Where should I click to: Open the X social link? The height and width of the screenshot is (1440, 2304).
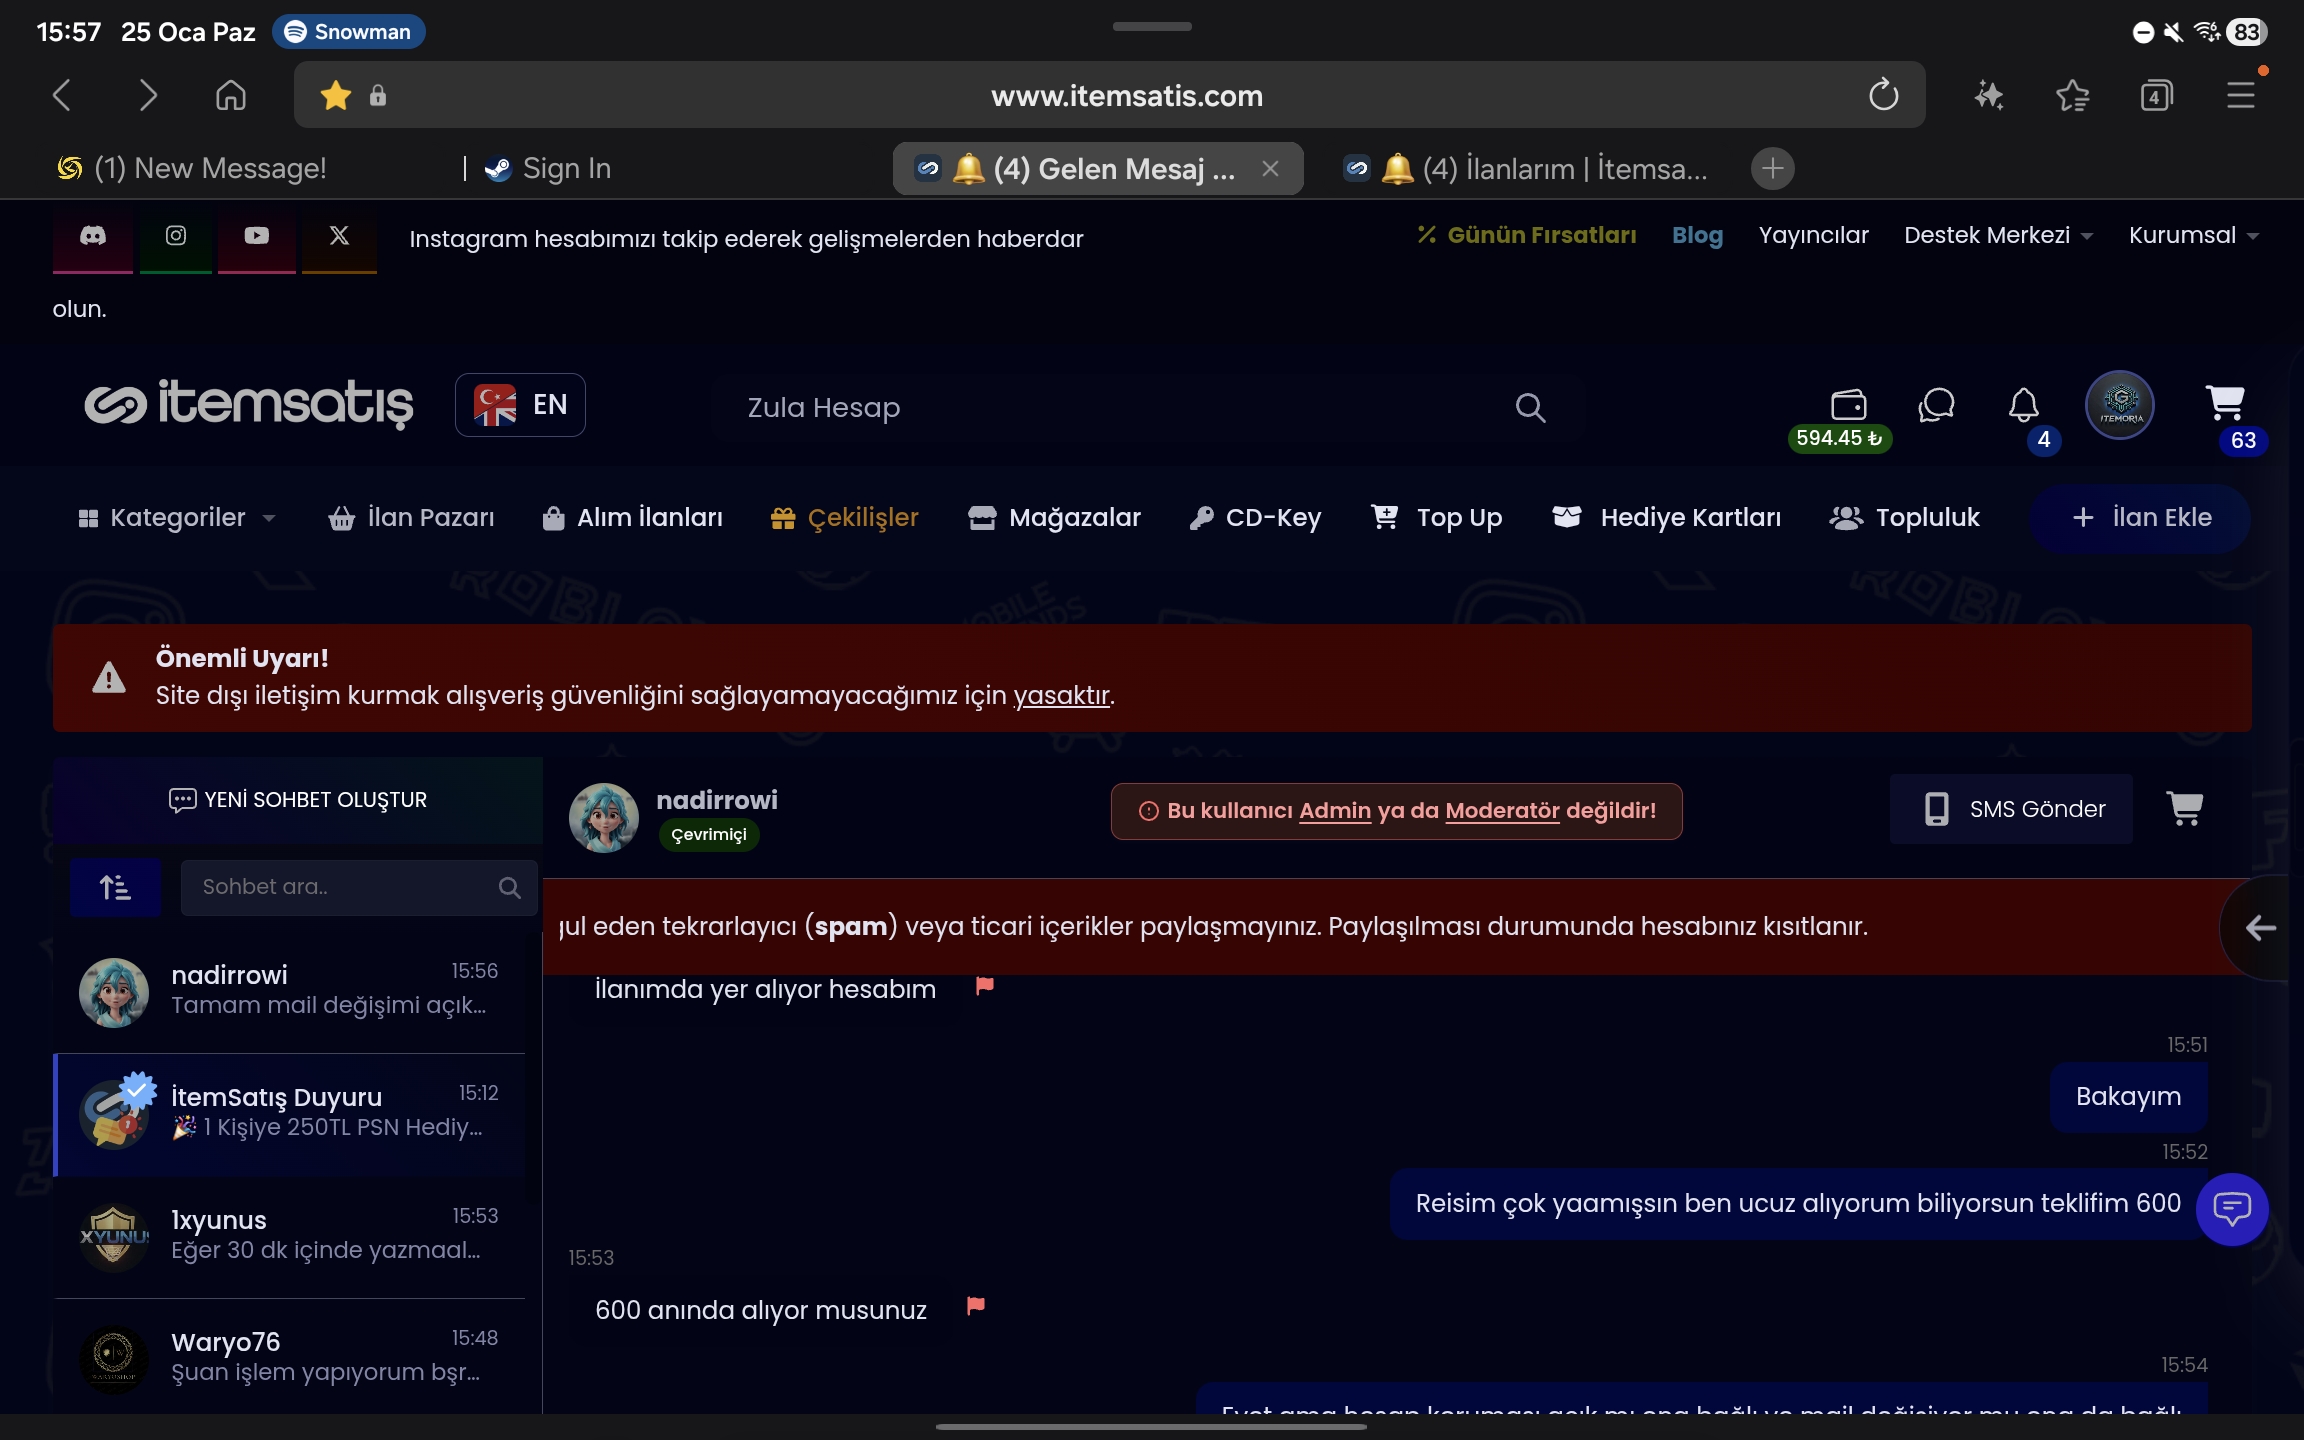339,237
